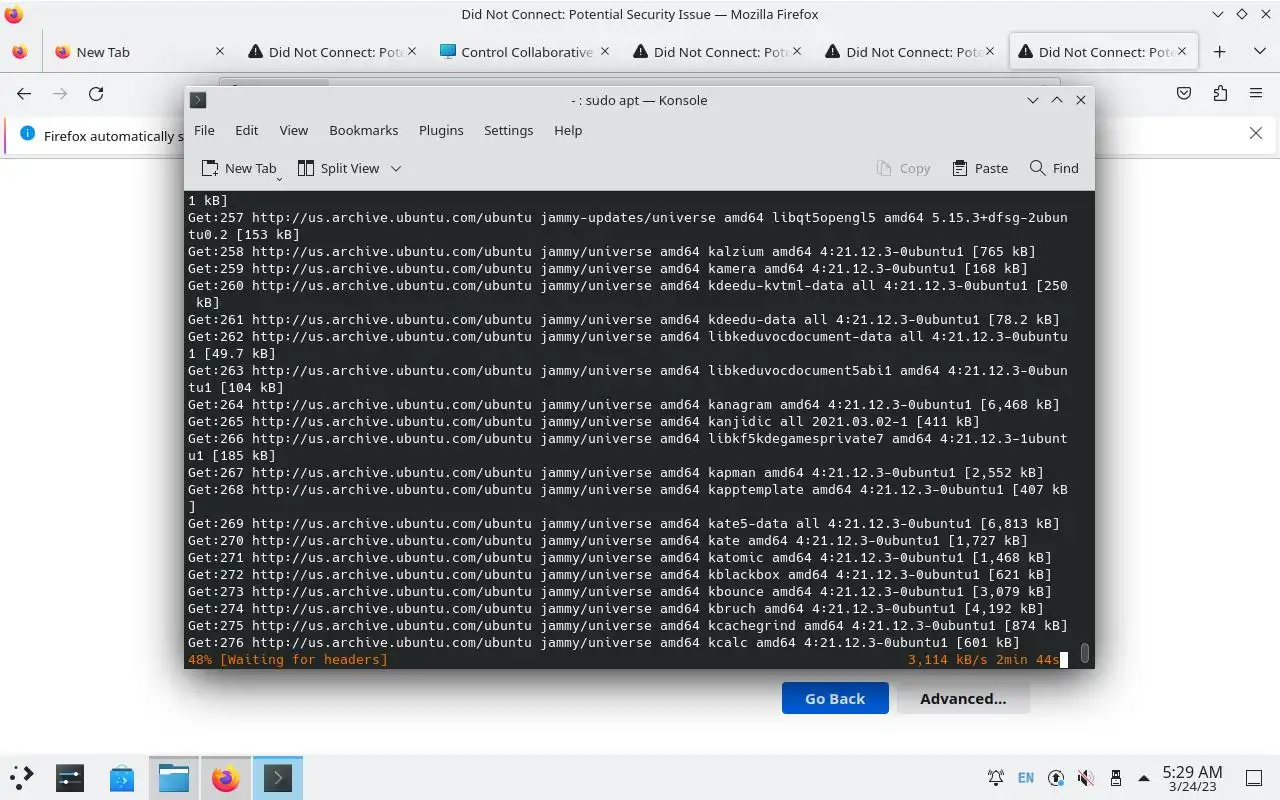
Task: Click the info icon in notification bar
Action: tap(27, 134)
